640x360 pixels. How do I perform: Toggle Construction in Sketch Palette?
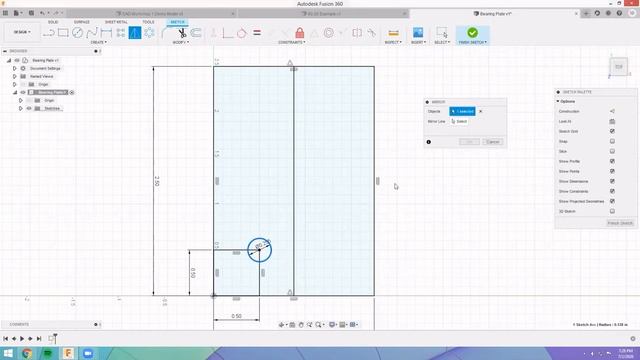612,111
